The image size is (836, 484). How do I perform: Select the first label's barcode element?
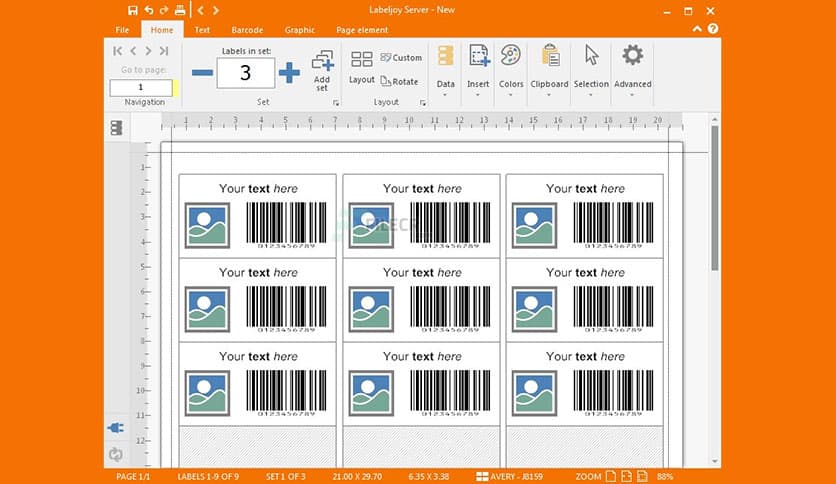[286, 224]
